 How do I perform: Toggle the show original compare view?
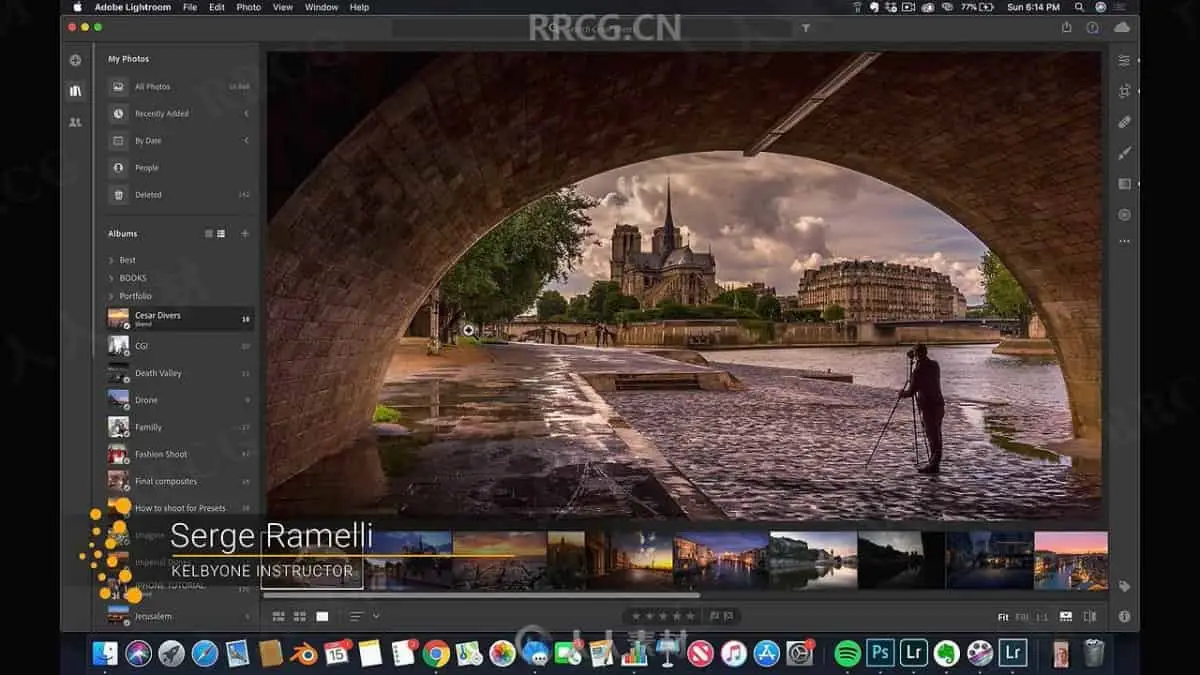click(1090, 617)
